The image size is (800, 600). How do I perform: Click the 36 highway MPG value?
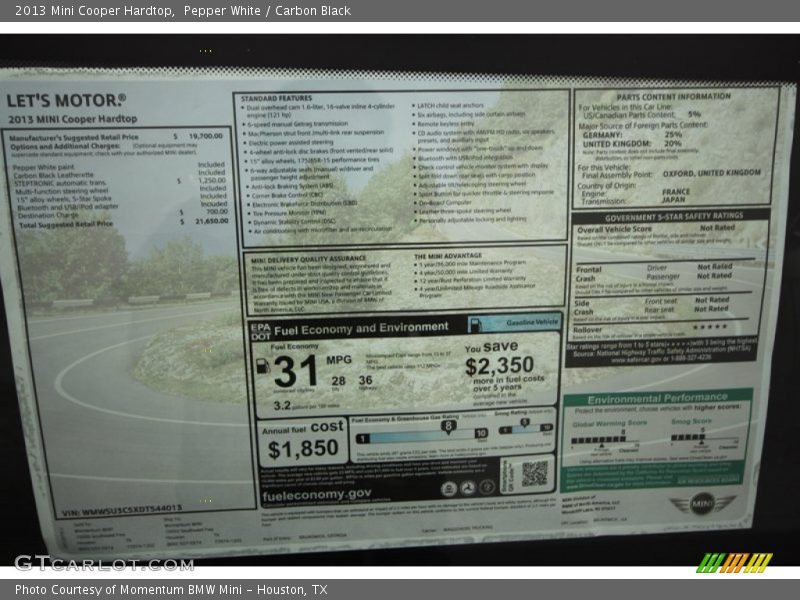[365, 380]
